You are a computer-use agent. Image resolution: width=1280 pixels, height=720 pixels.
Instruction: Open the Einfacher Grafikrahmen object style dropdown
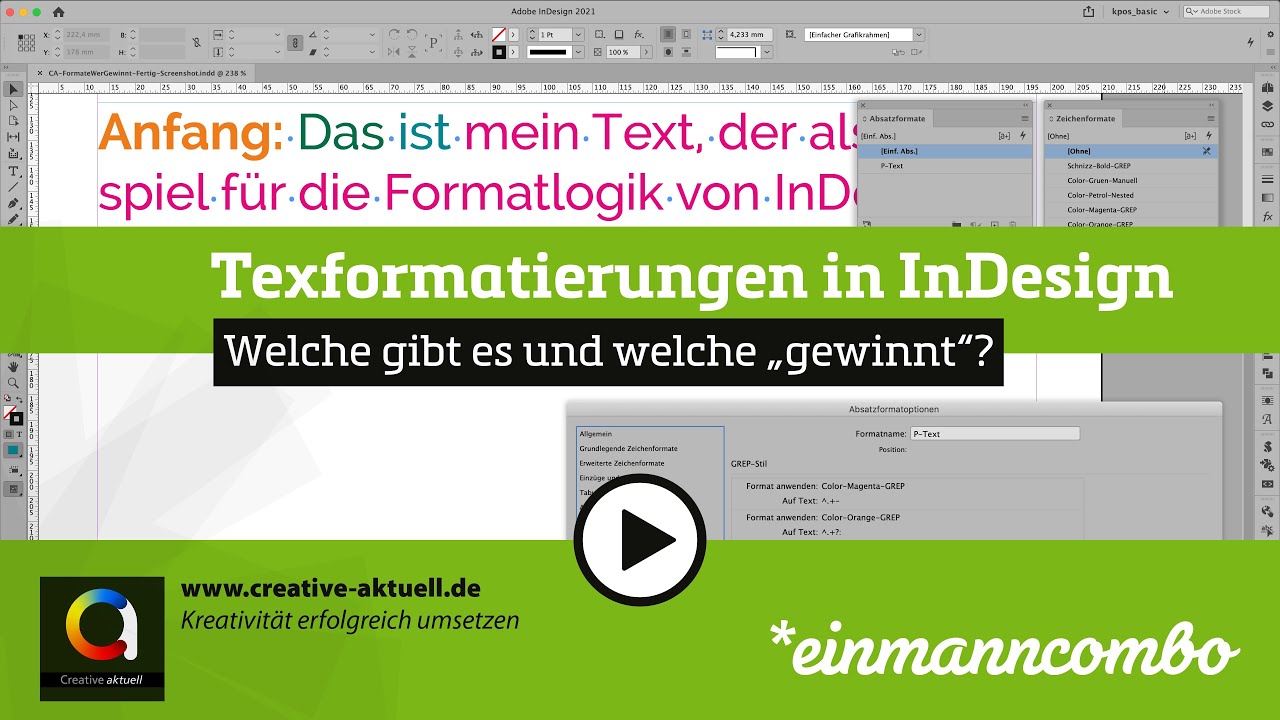coord(919,35)
